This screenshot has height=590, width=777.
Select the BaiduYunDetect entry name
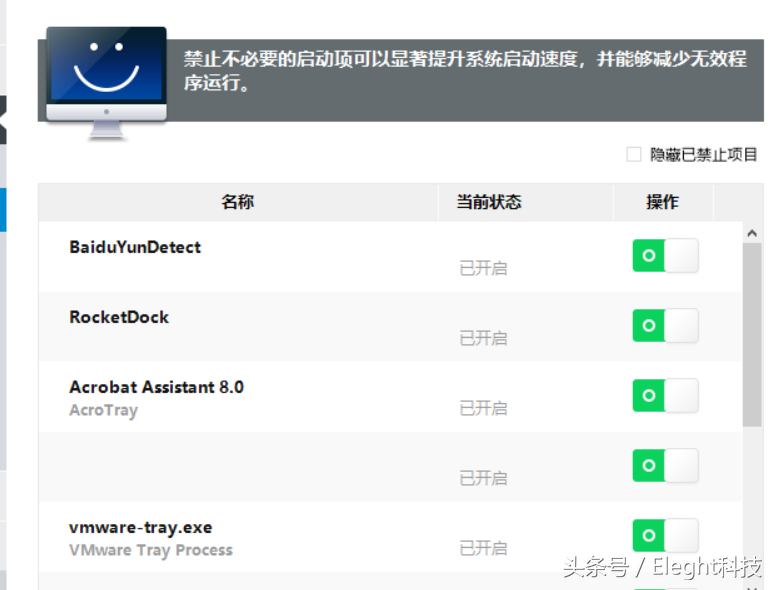(135, 247)
